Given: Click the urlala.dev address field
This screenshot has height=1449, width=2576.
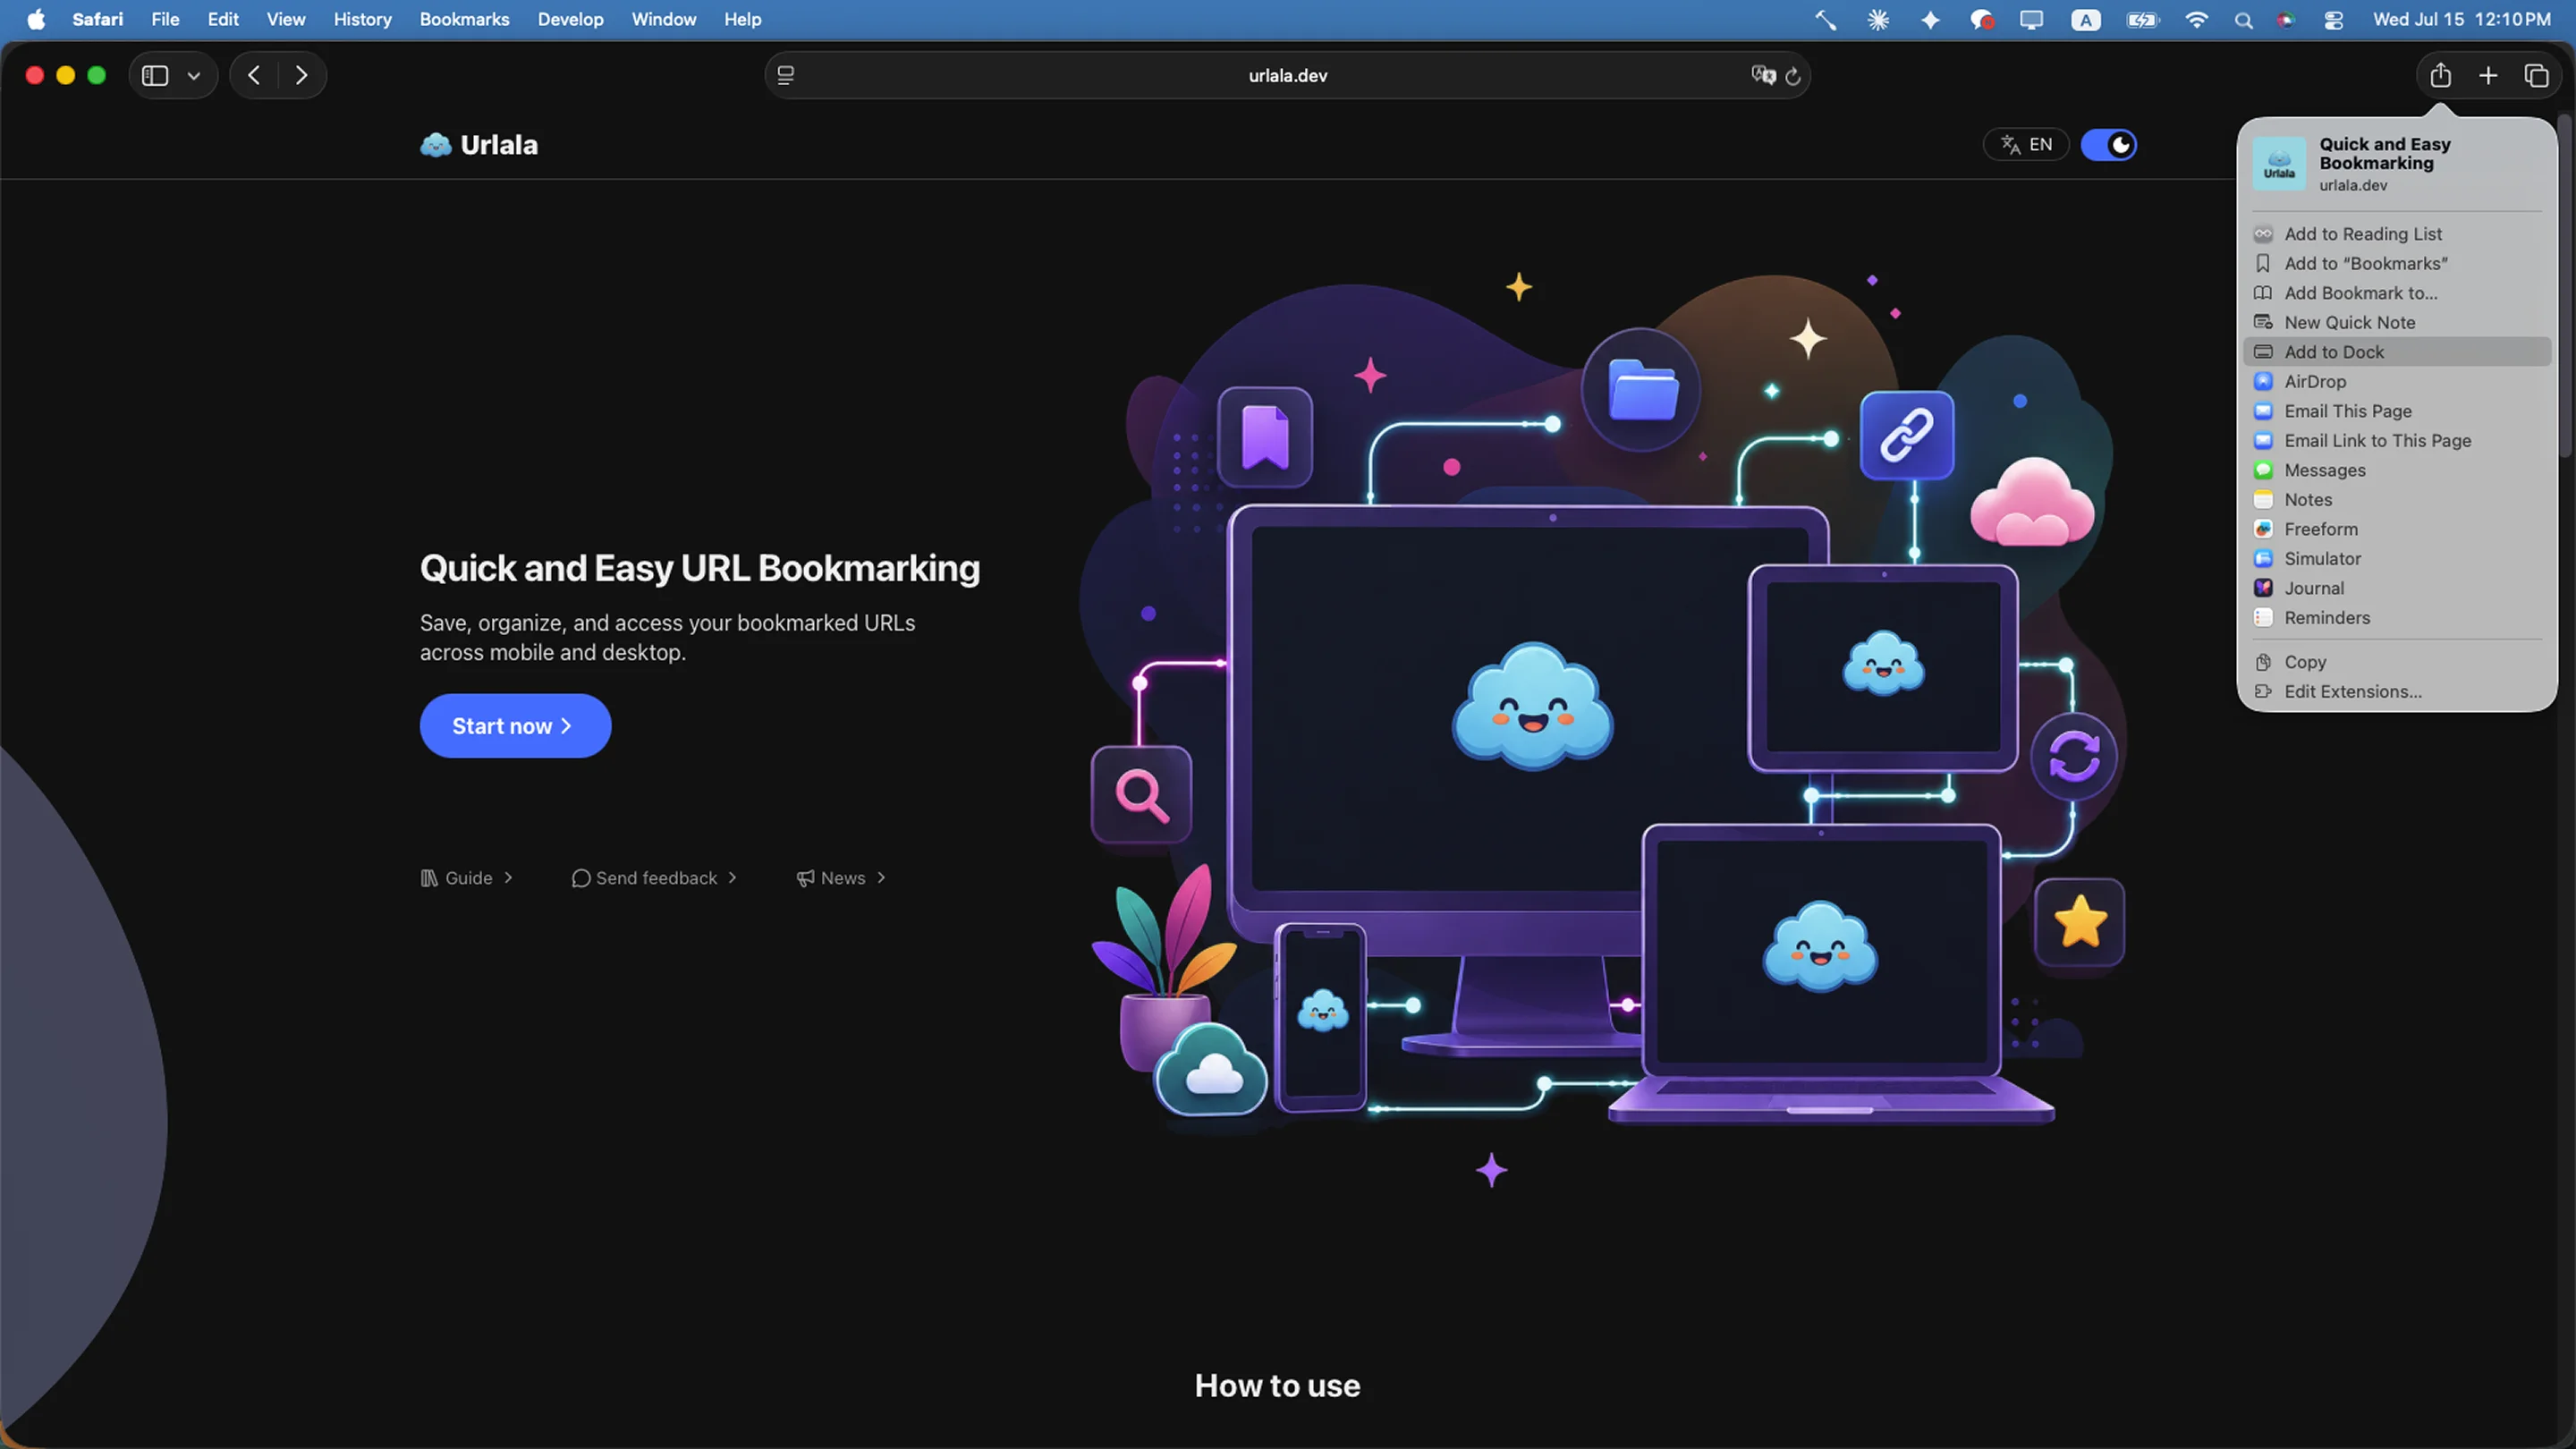Looking at the screenshot, I should (1287, 75).
